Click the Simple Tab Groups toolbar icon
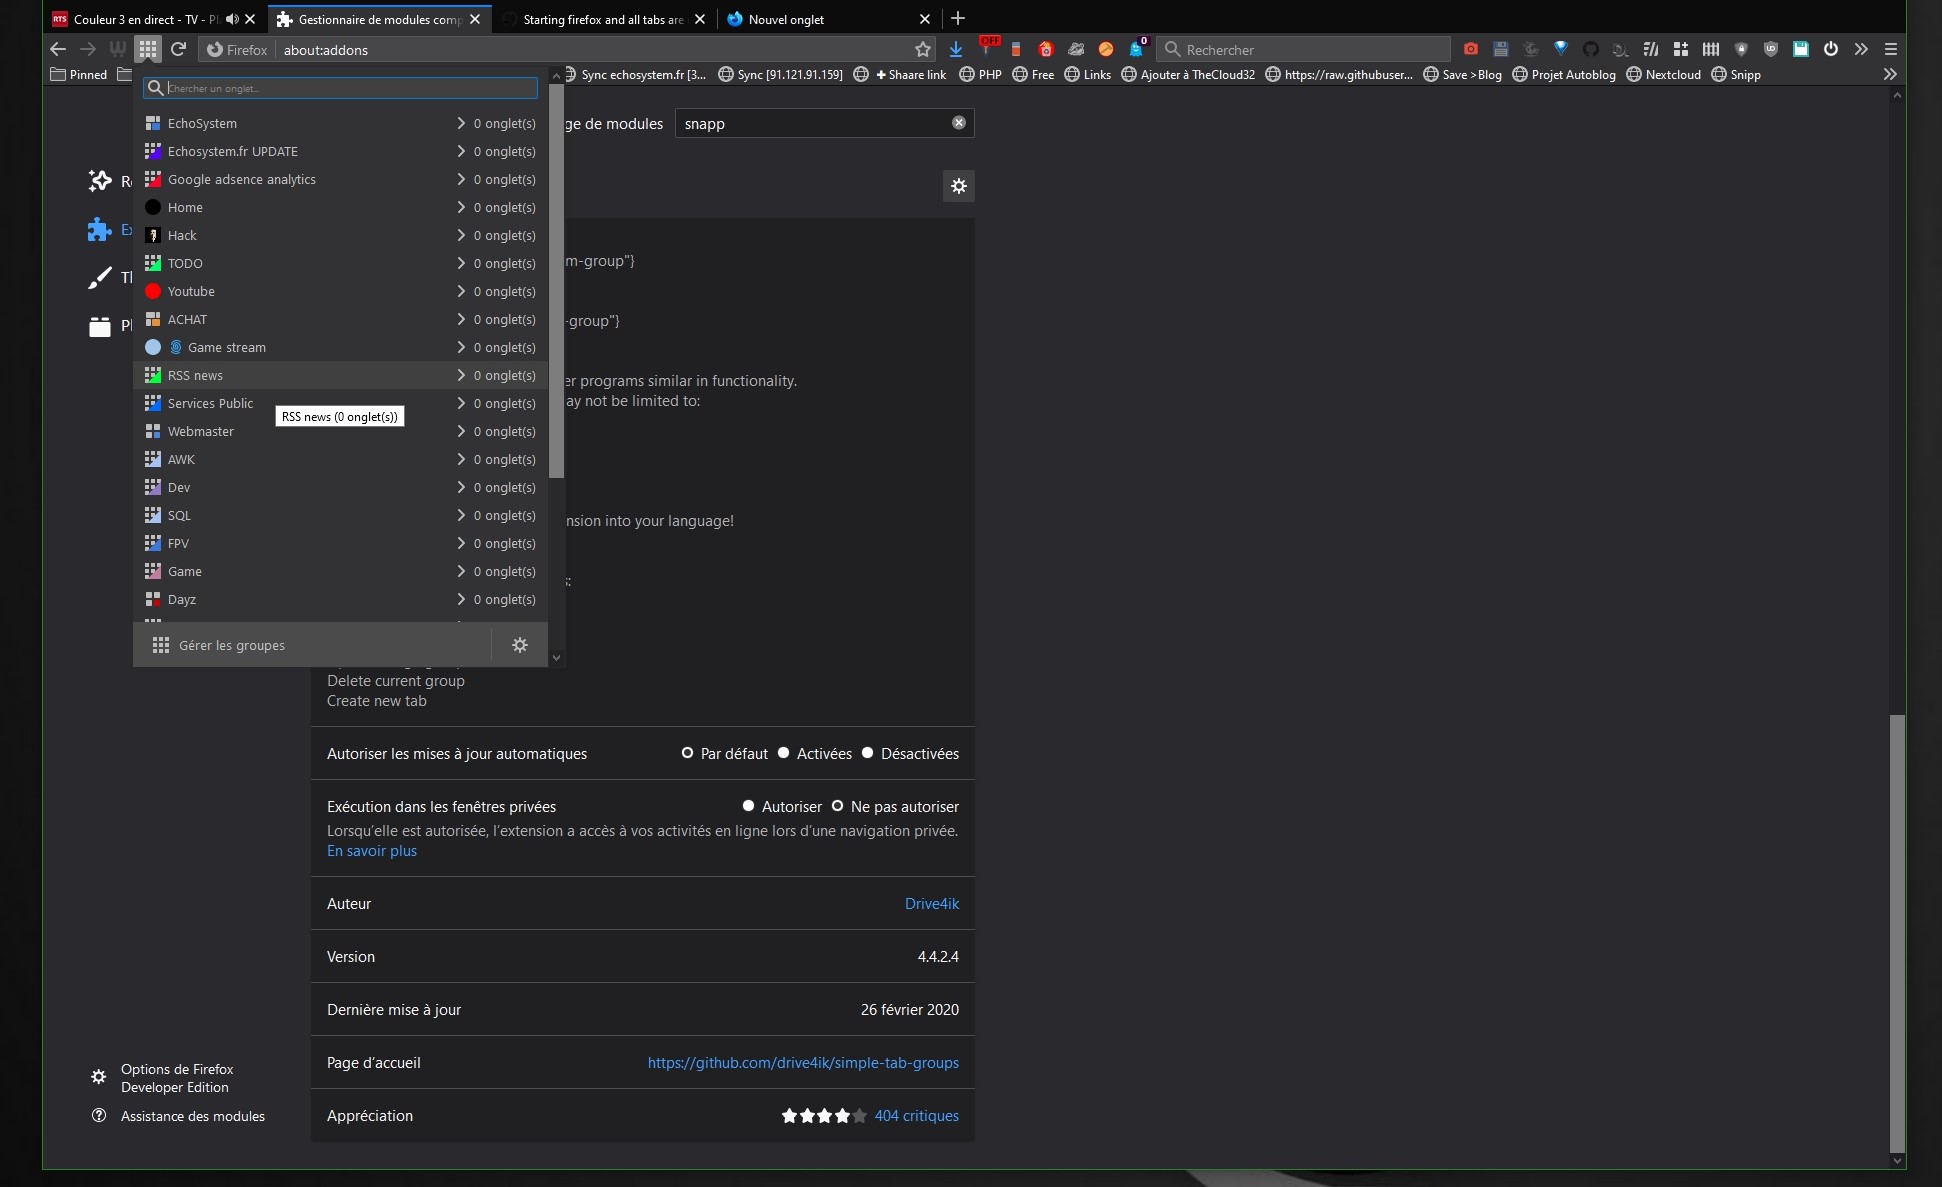 pyautogui.click(x=148, y=49)
